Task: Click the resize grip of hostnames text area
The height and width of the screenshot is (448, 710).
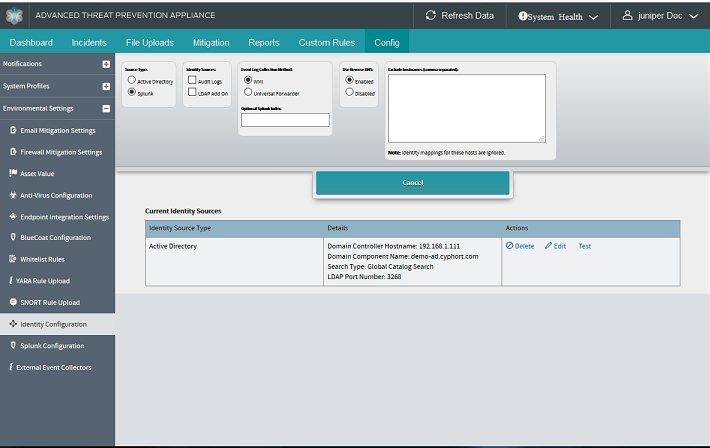Action: 542,139
